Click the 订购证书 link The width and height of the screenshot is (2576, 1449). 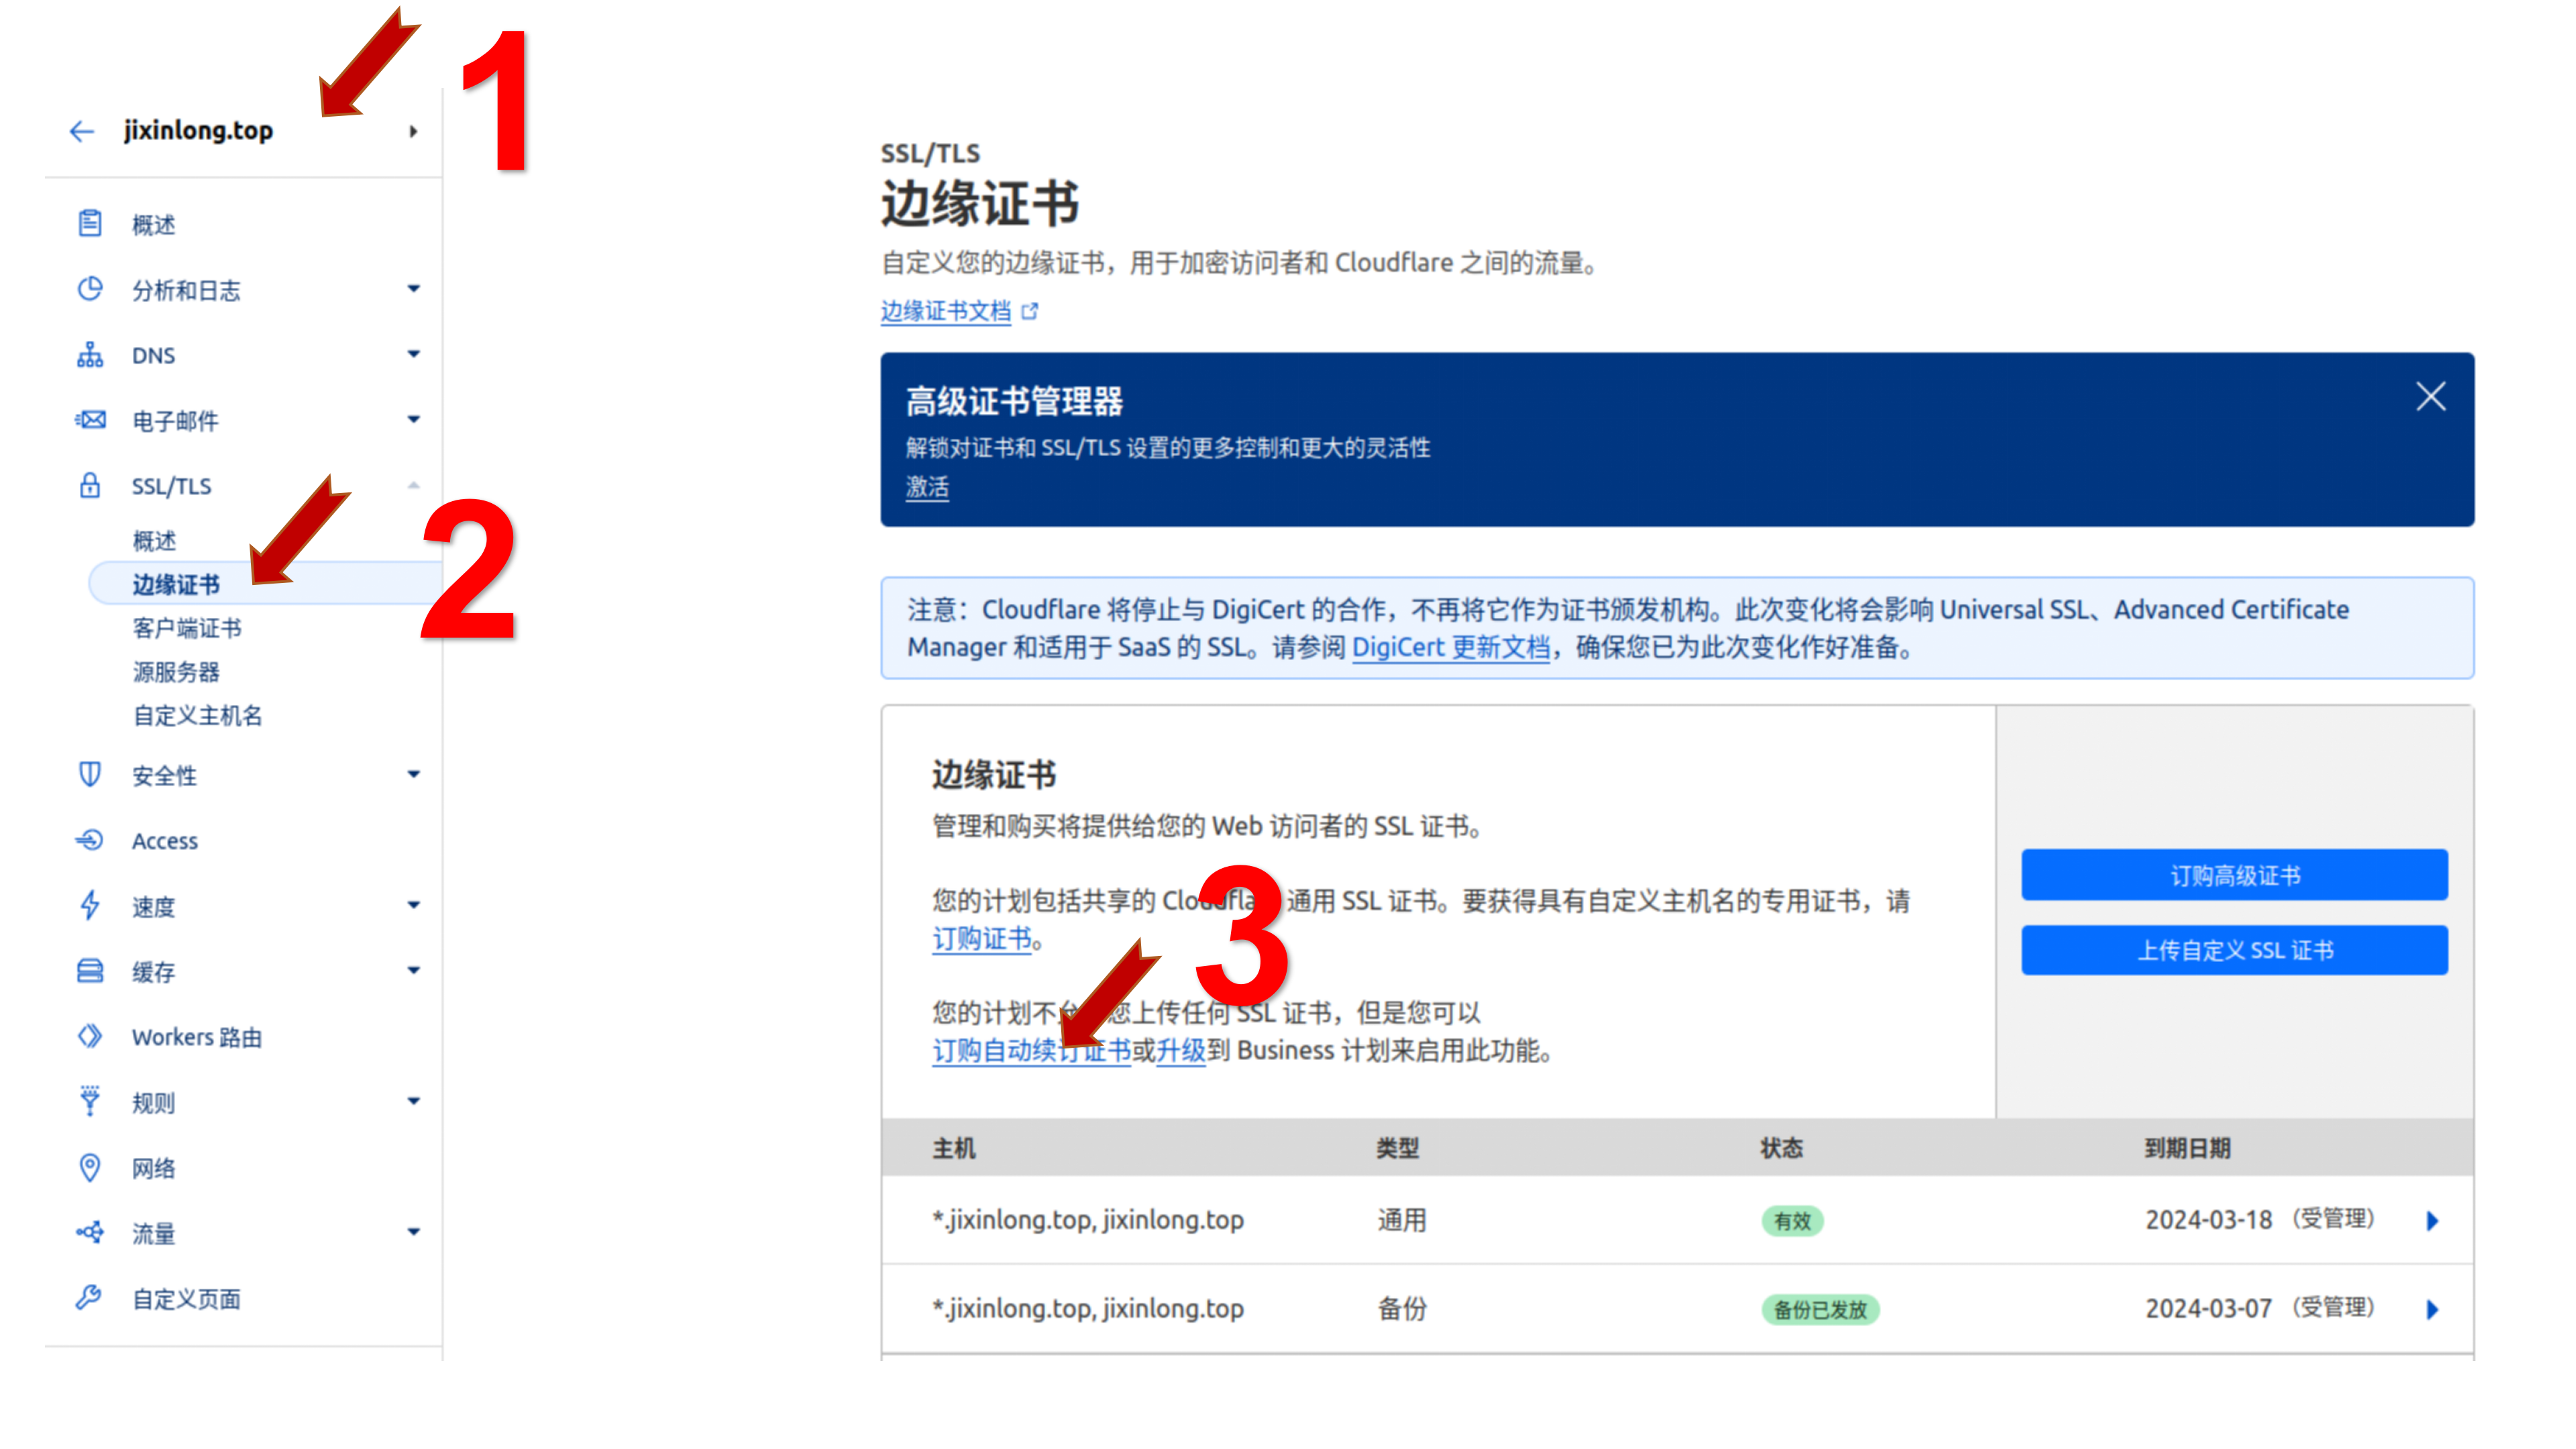point(982,938)
